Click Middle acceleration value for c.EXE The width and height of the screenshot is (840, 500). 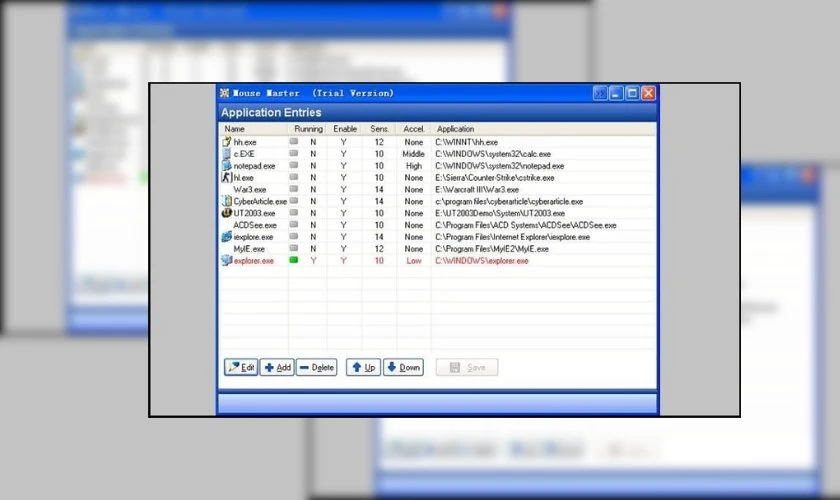(414, 154)
